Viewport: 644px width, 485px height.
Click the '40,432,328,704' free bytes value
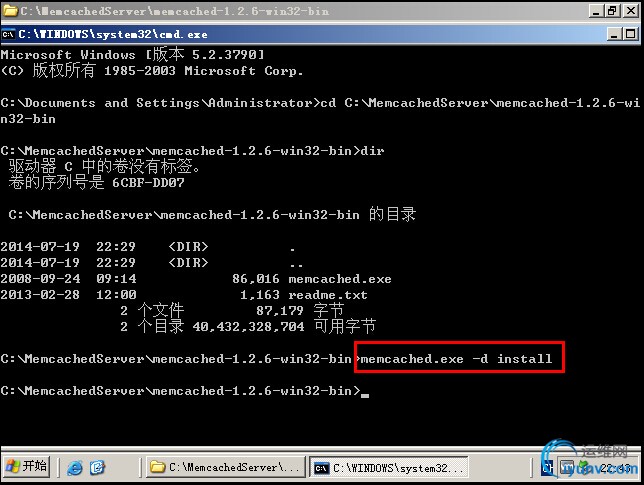248,327
